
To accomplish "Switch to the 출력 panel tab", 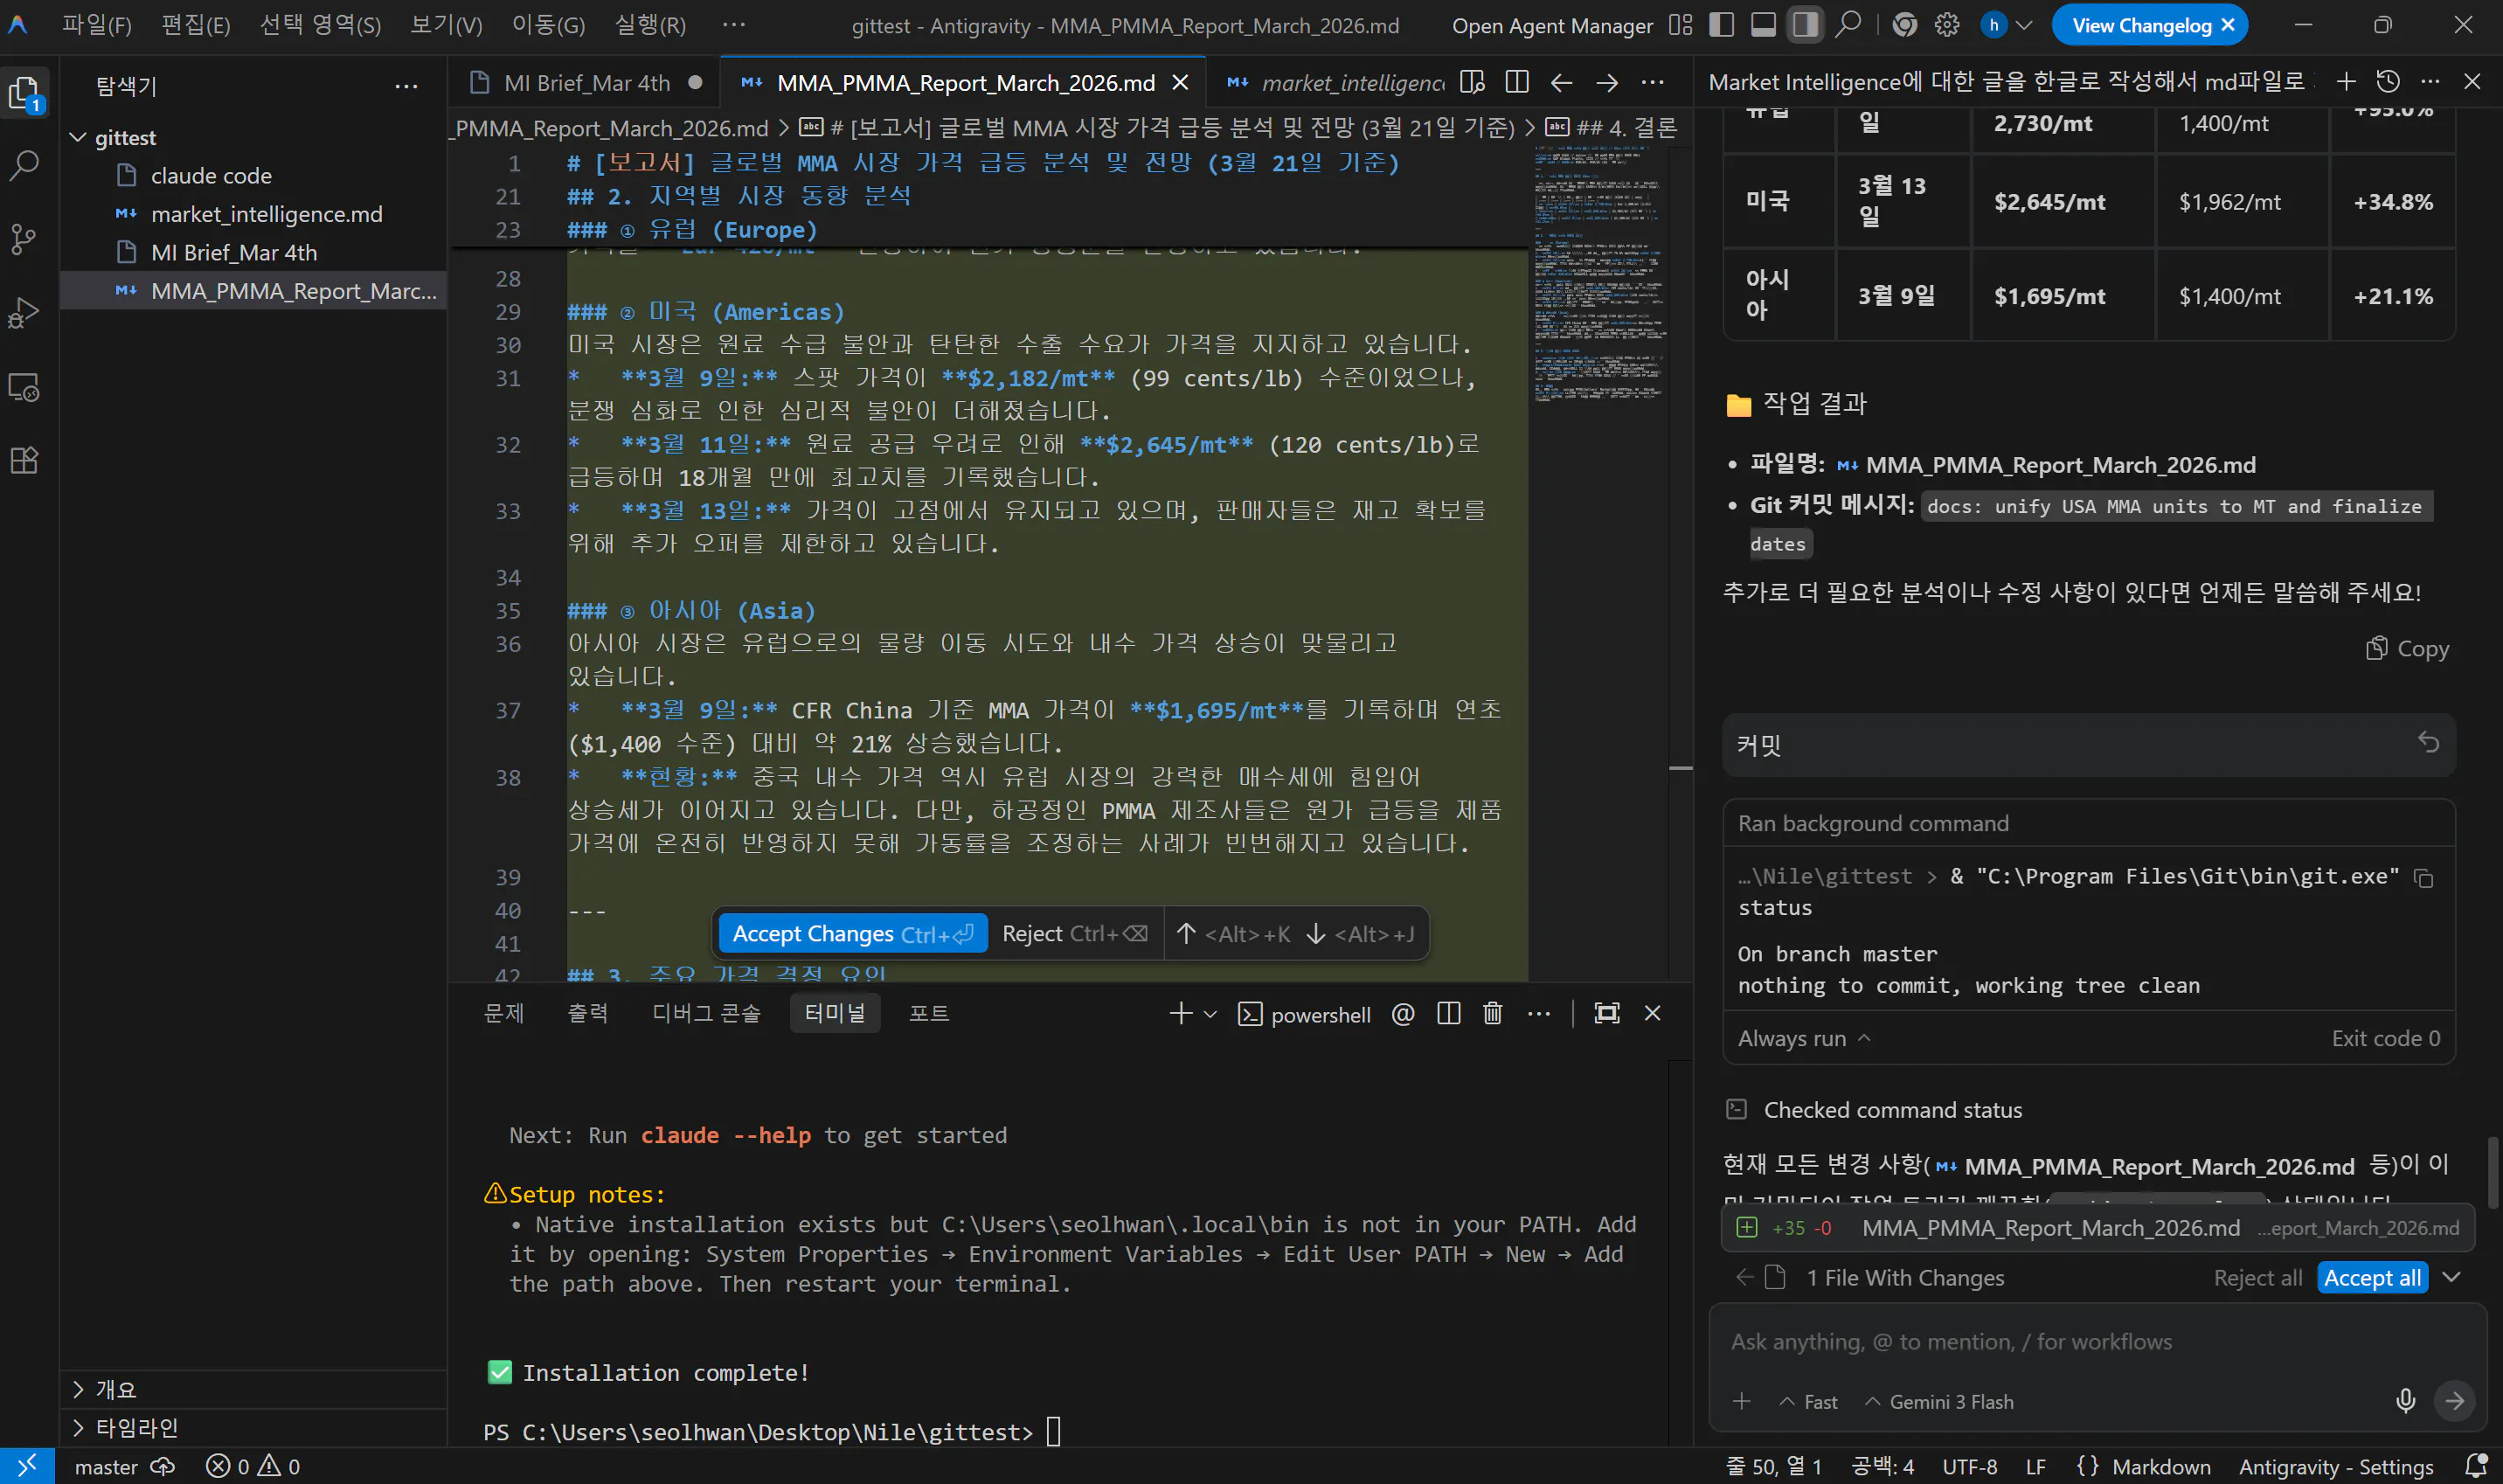I will click(588, 1013).
